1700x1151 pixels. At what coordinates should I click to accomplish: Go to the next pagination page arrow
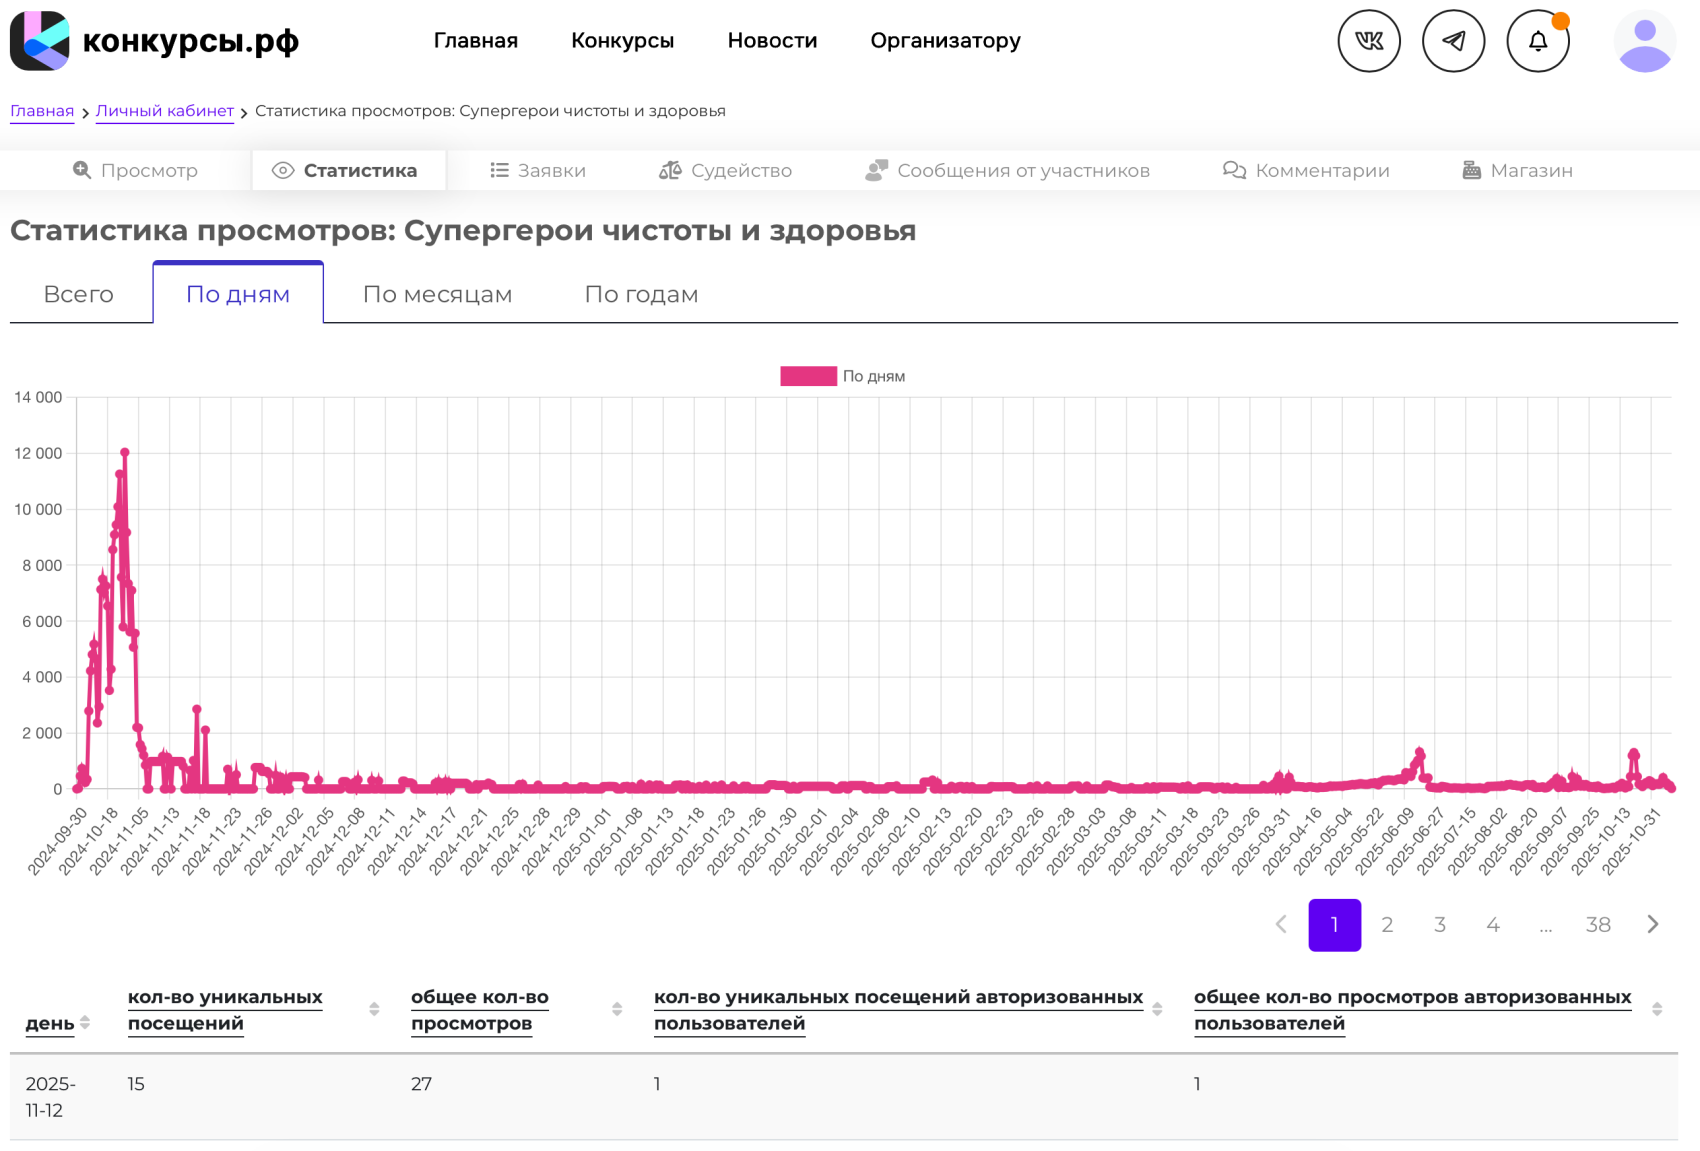click(1652, 925)
